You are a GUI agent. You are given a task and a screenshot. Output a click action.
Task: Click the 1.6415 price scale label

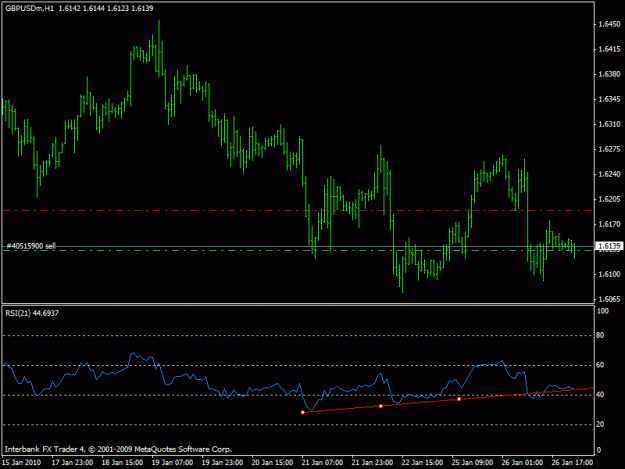tap(609, 49)
